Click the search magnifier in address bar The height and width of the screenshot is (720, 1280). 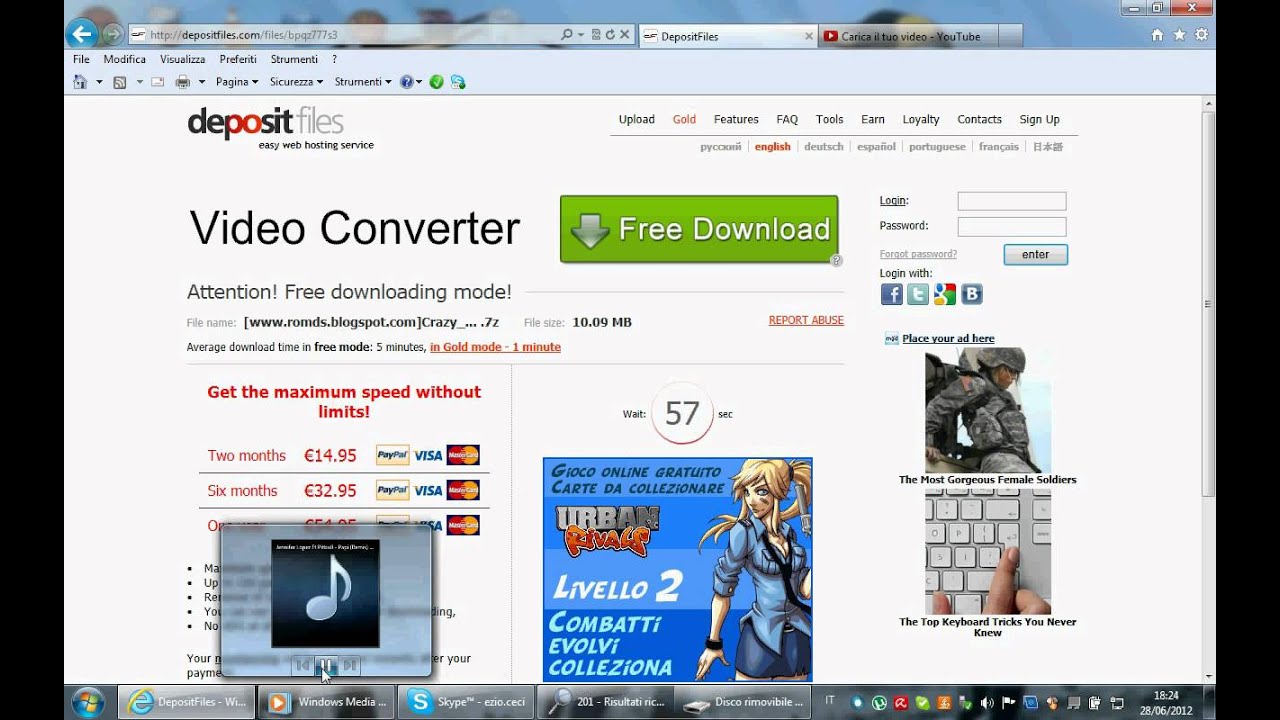[567, 34]
